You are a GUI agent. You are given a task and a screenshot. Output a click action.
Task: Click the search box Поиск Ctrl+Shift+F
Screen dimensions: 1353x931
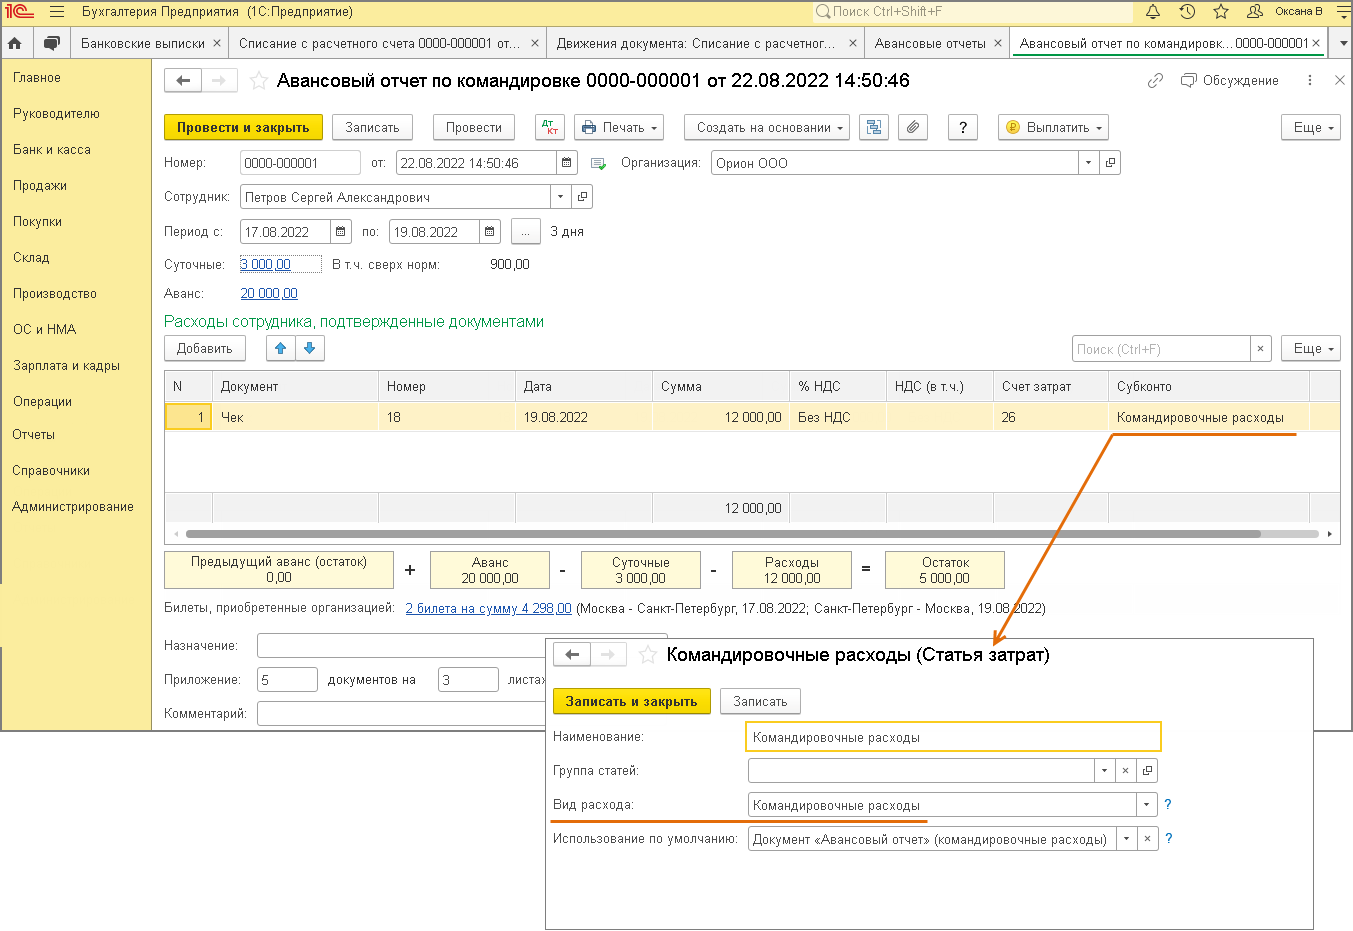click(973, 12)
